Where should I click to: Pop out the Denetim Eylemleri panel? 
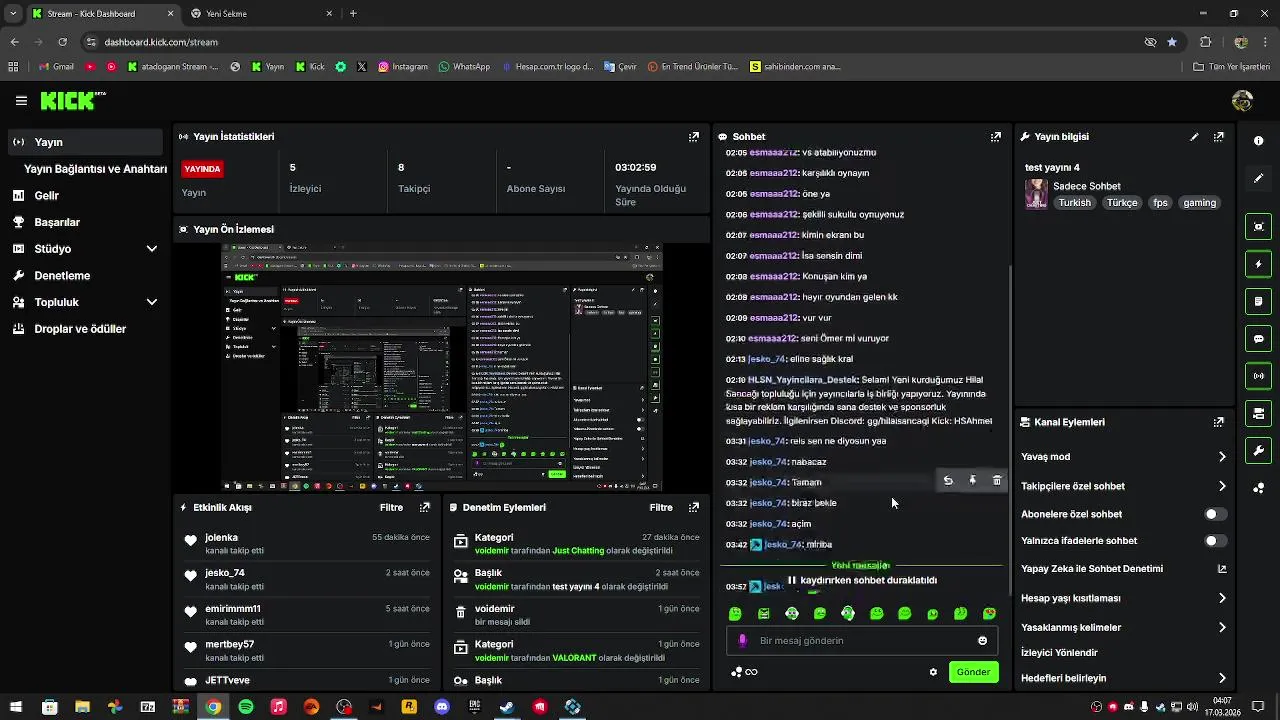coord(694,508)
